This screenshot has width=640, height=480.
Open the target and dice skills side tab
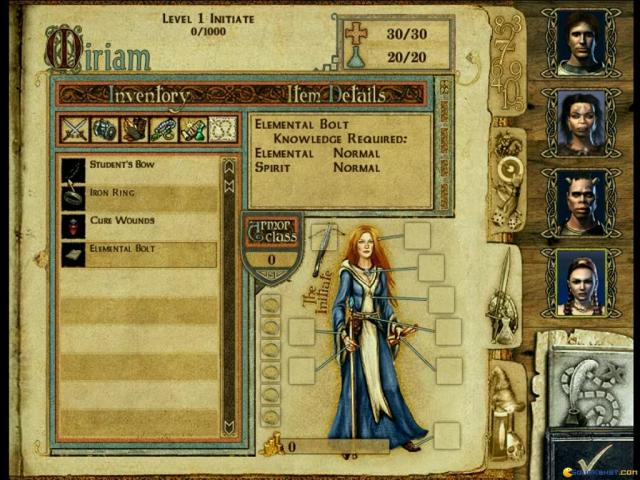pyautogui.click(x=506, y=182)
